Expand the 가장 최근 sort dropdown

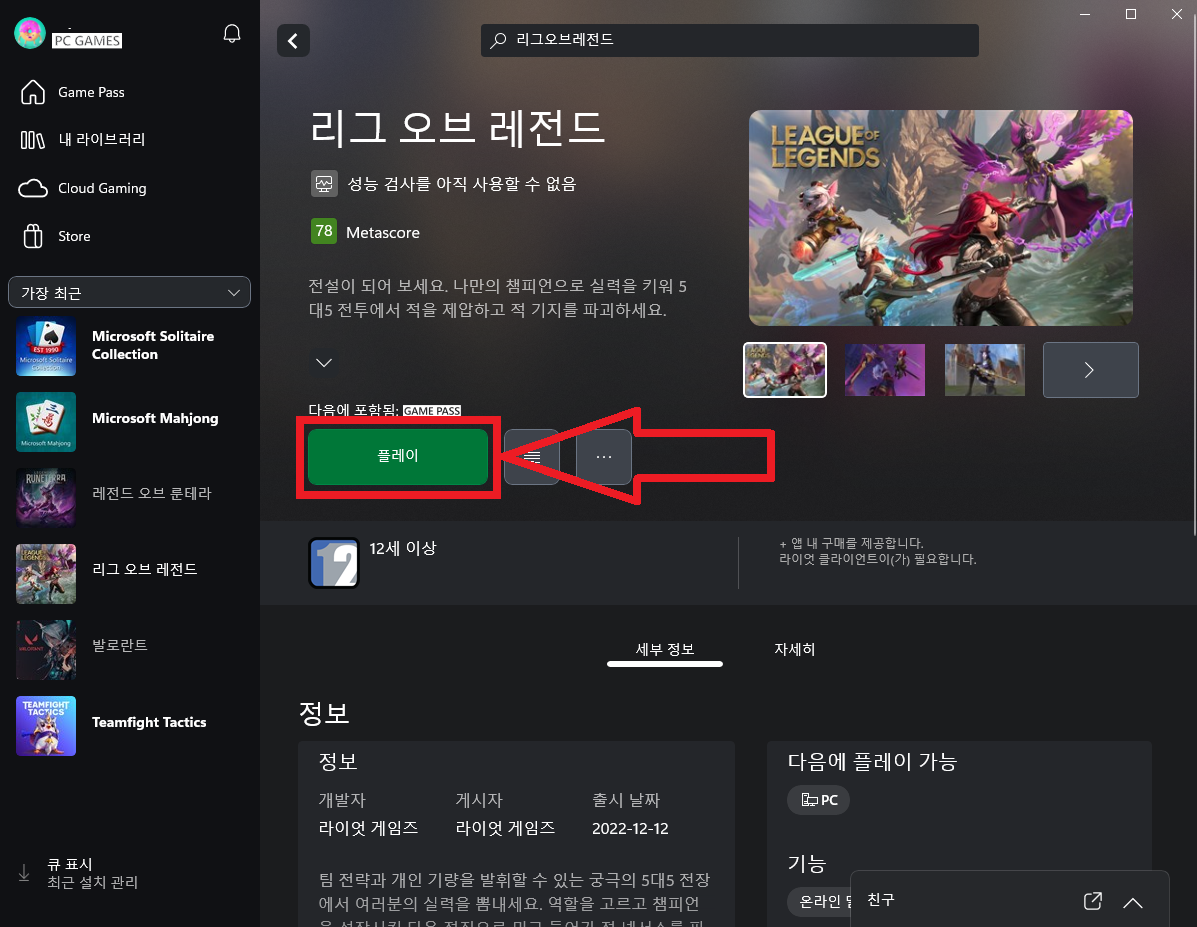pos(130,292)
